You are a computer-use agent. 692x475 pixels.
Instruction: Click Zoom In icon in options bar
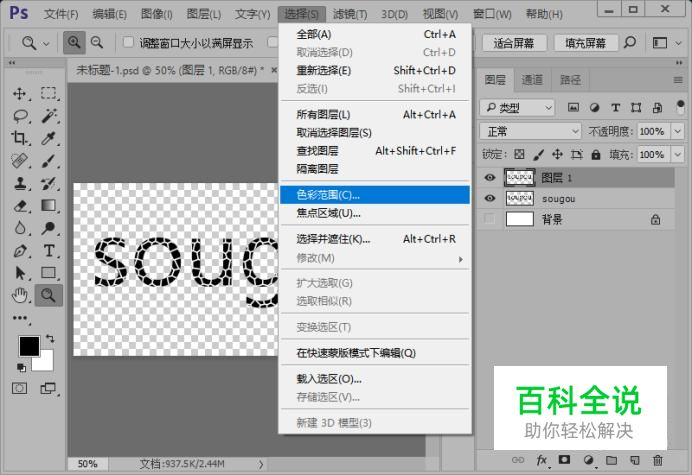point(74,42)
